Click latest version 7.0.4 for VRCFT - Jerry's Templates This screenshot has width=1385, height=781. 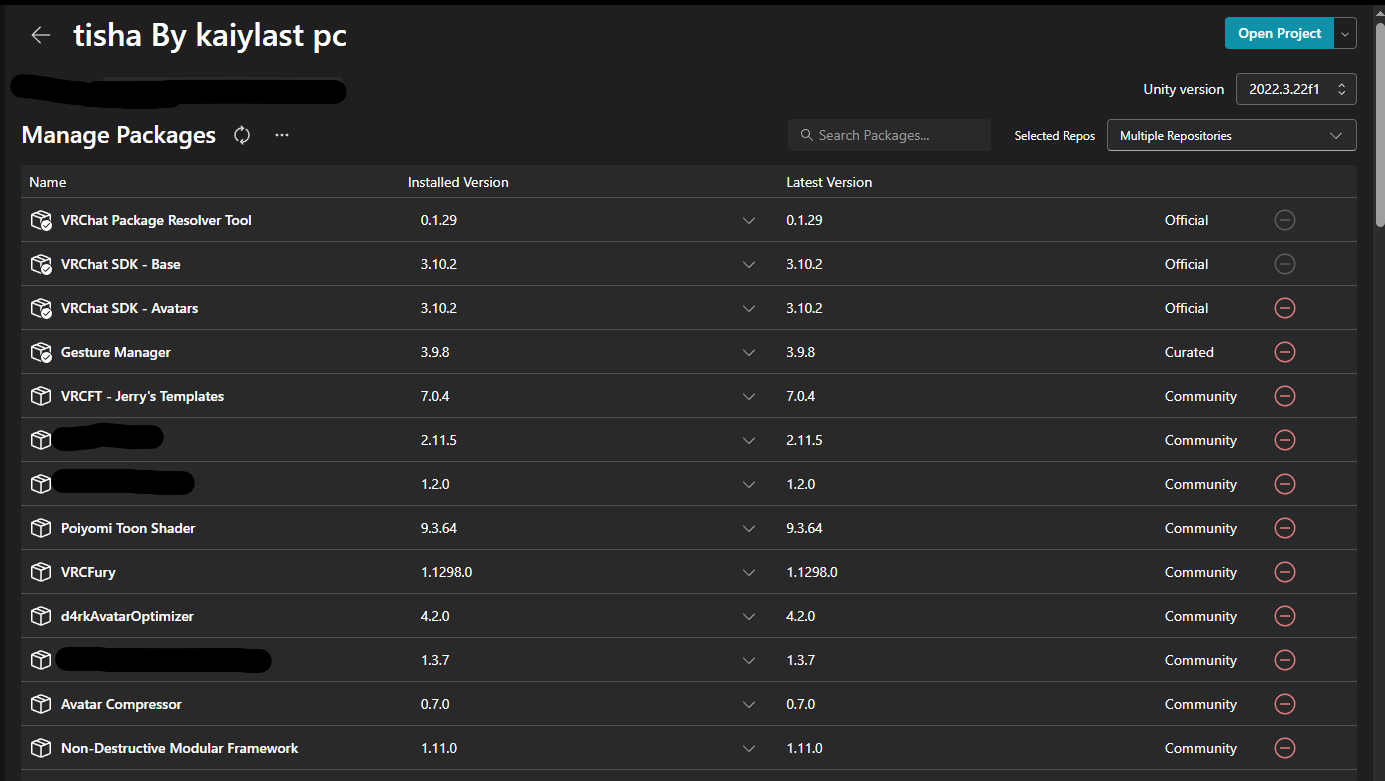pyautogui.click(x=801, y=396)
